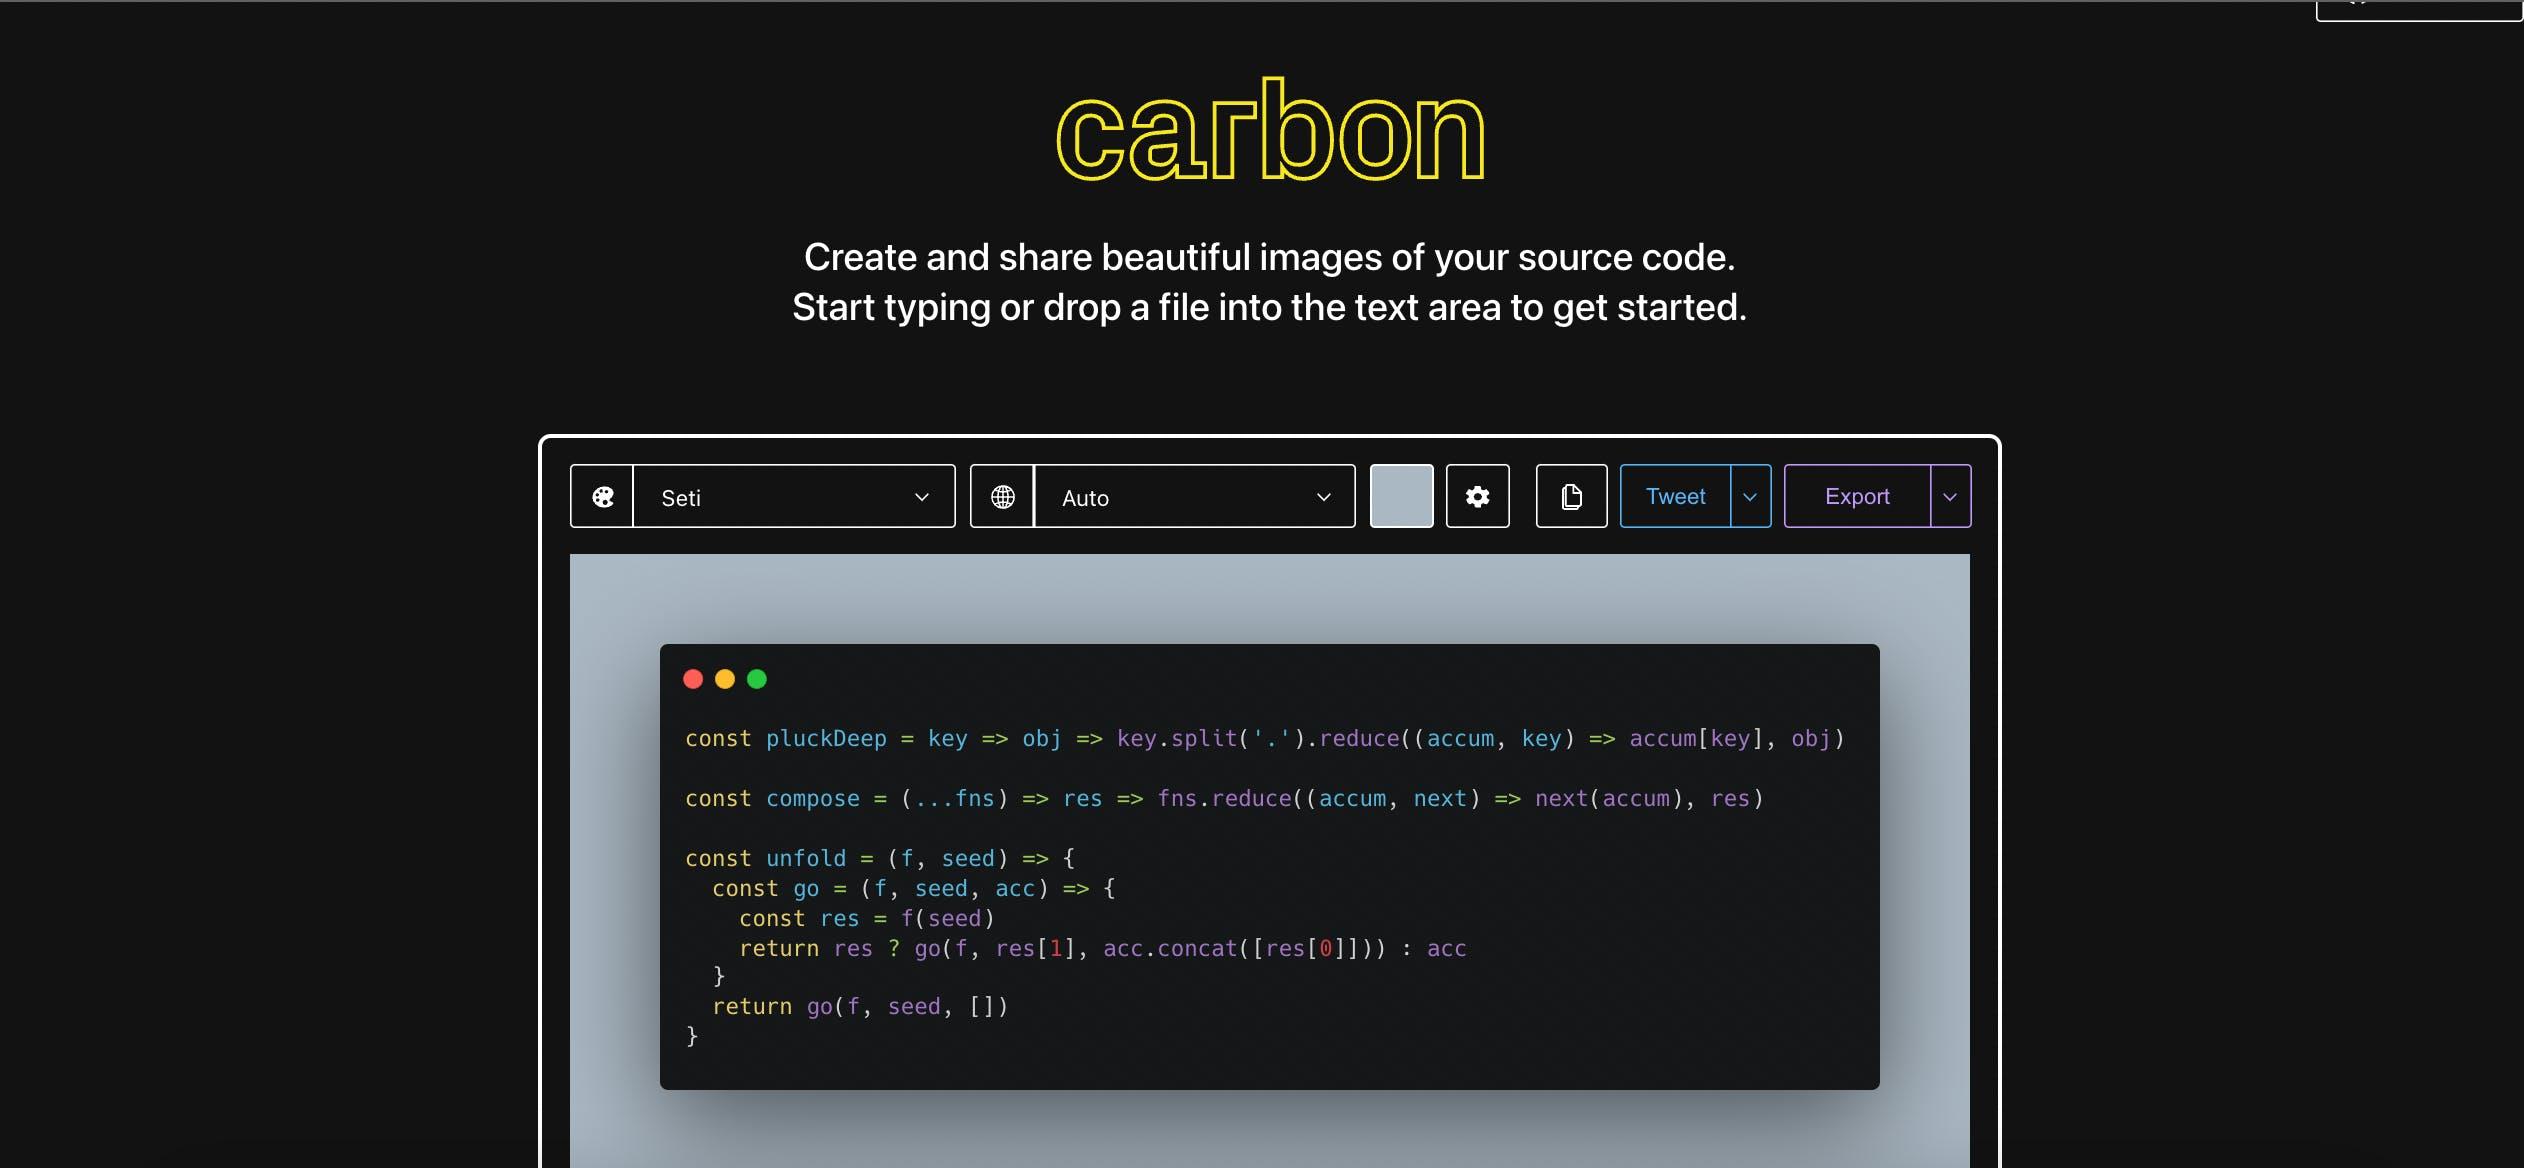The image size is (2524, 1168).
Task: Click the pluckDeep code line
Action: (1264, 739)
